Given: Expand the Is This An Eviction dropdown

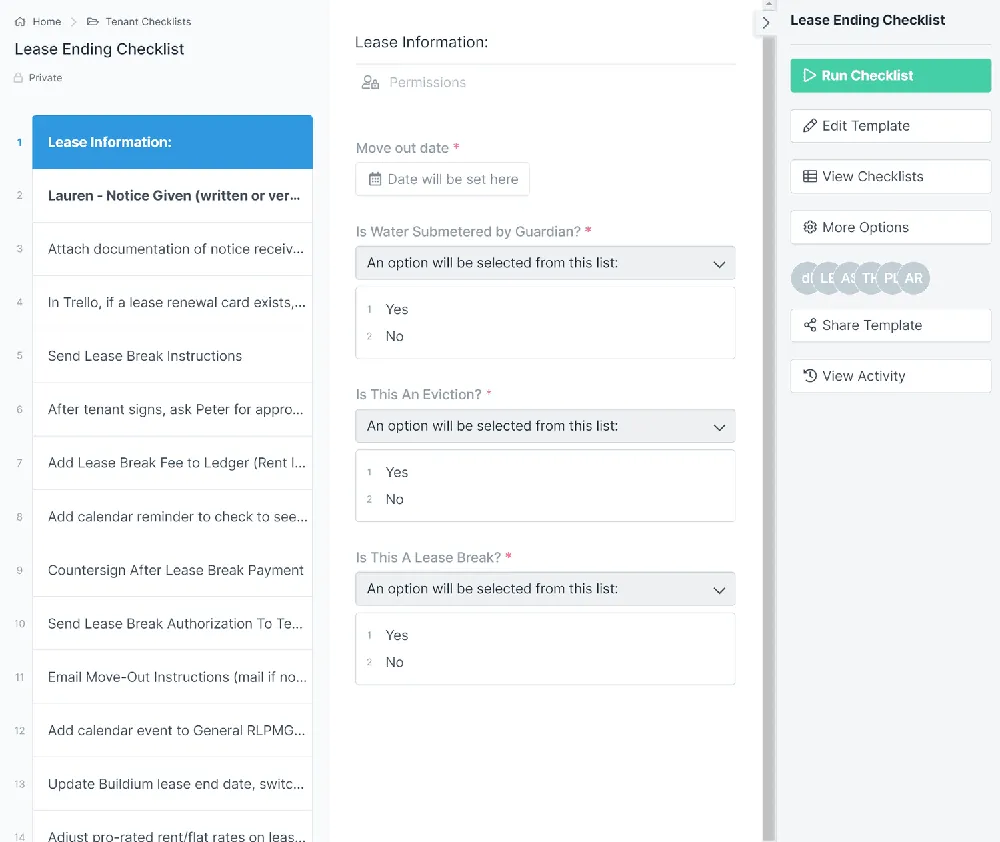Looking at the screenshot, I should 545,426.
